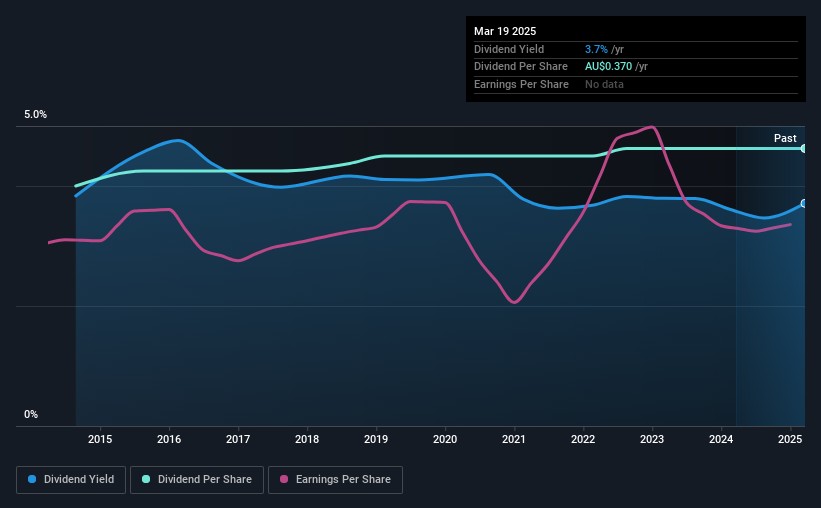Click the Past label on chart

tap(785, 138)
